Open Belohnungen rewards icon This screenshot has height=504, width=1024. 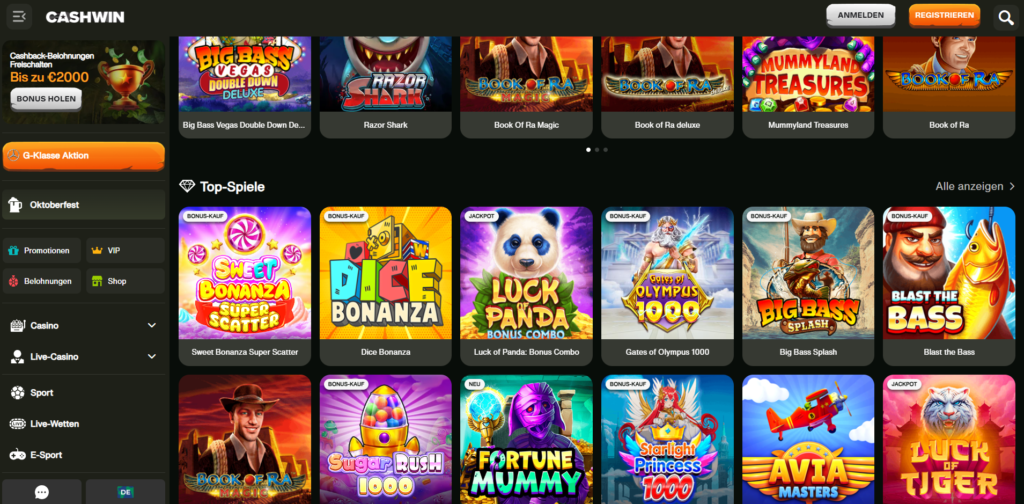tap(13, 281)
